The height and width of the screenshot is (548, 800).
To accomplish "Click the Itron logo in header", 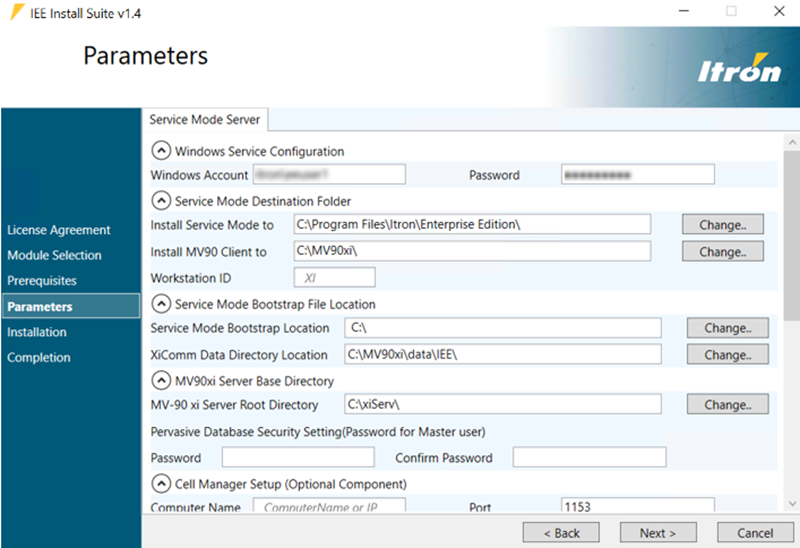I will (739, 68).
